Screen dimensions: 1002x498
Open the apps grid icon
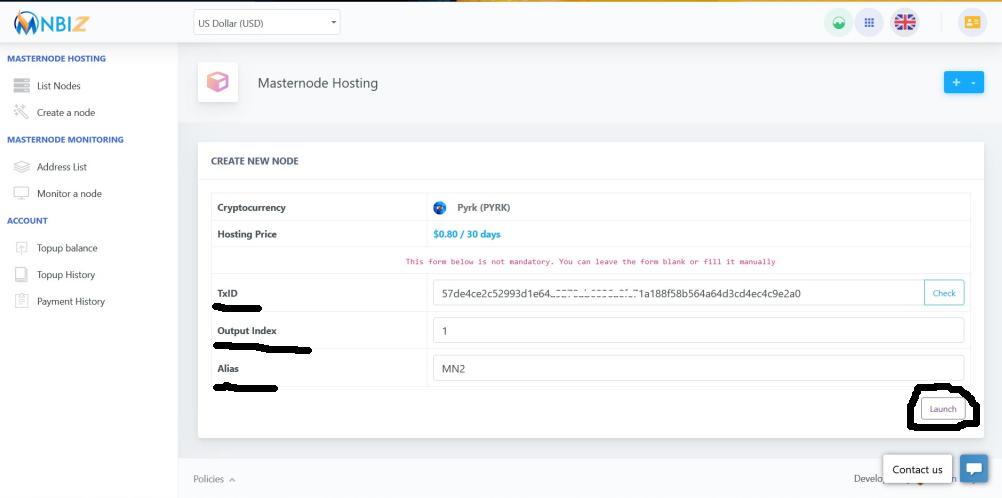click(869, 23)
